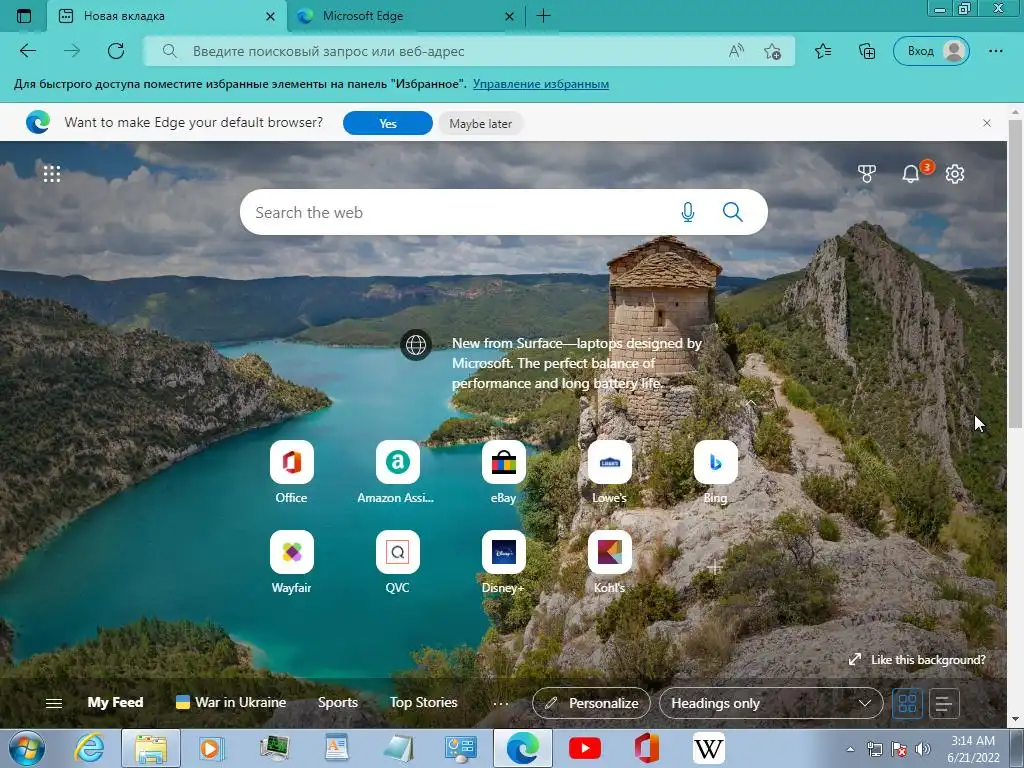This screenshot has width=1024, height=768.
Task: Dismiss the default browser banner
Action: (987, 123)
